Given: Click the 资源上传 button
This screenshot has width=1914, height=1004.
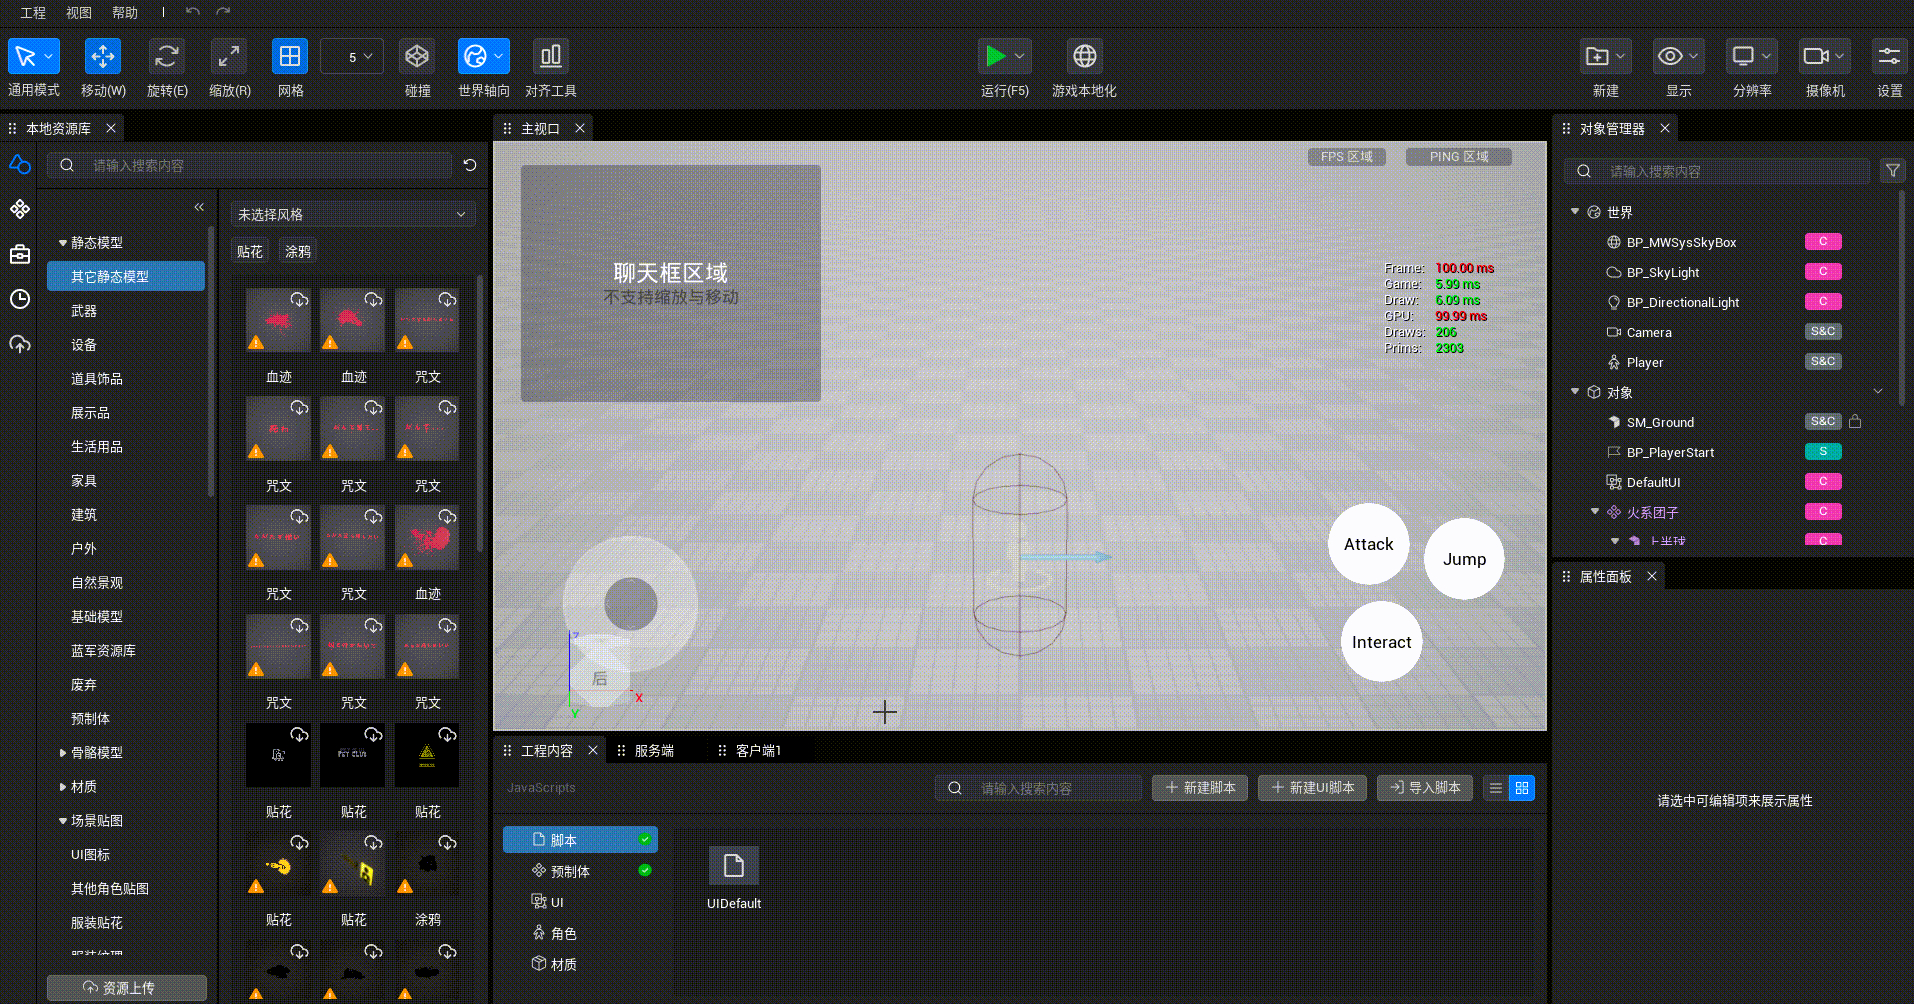Looking at the screenshot, I should [x=127, y=988].
